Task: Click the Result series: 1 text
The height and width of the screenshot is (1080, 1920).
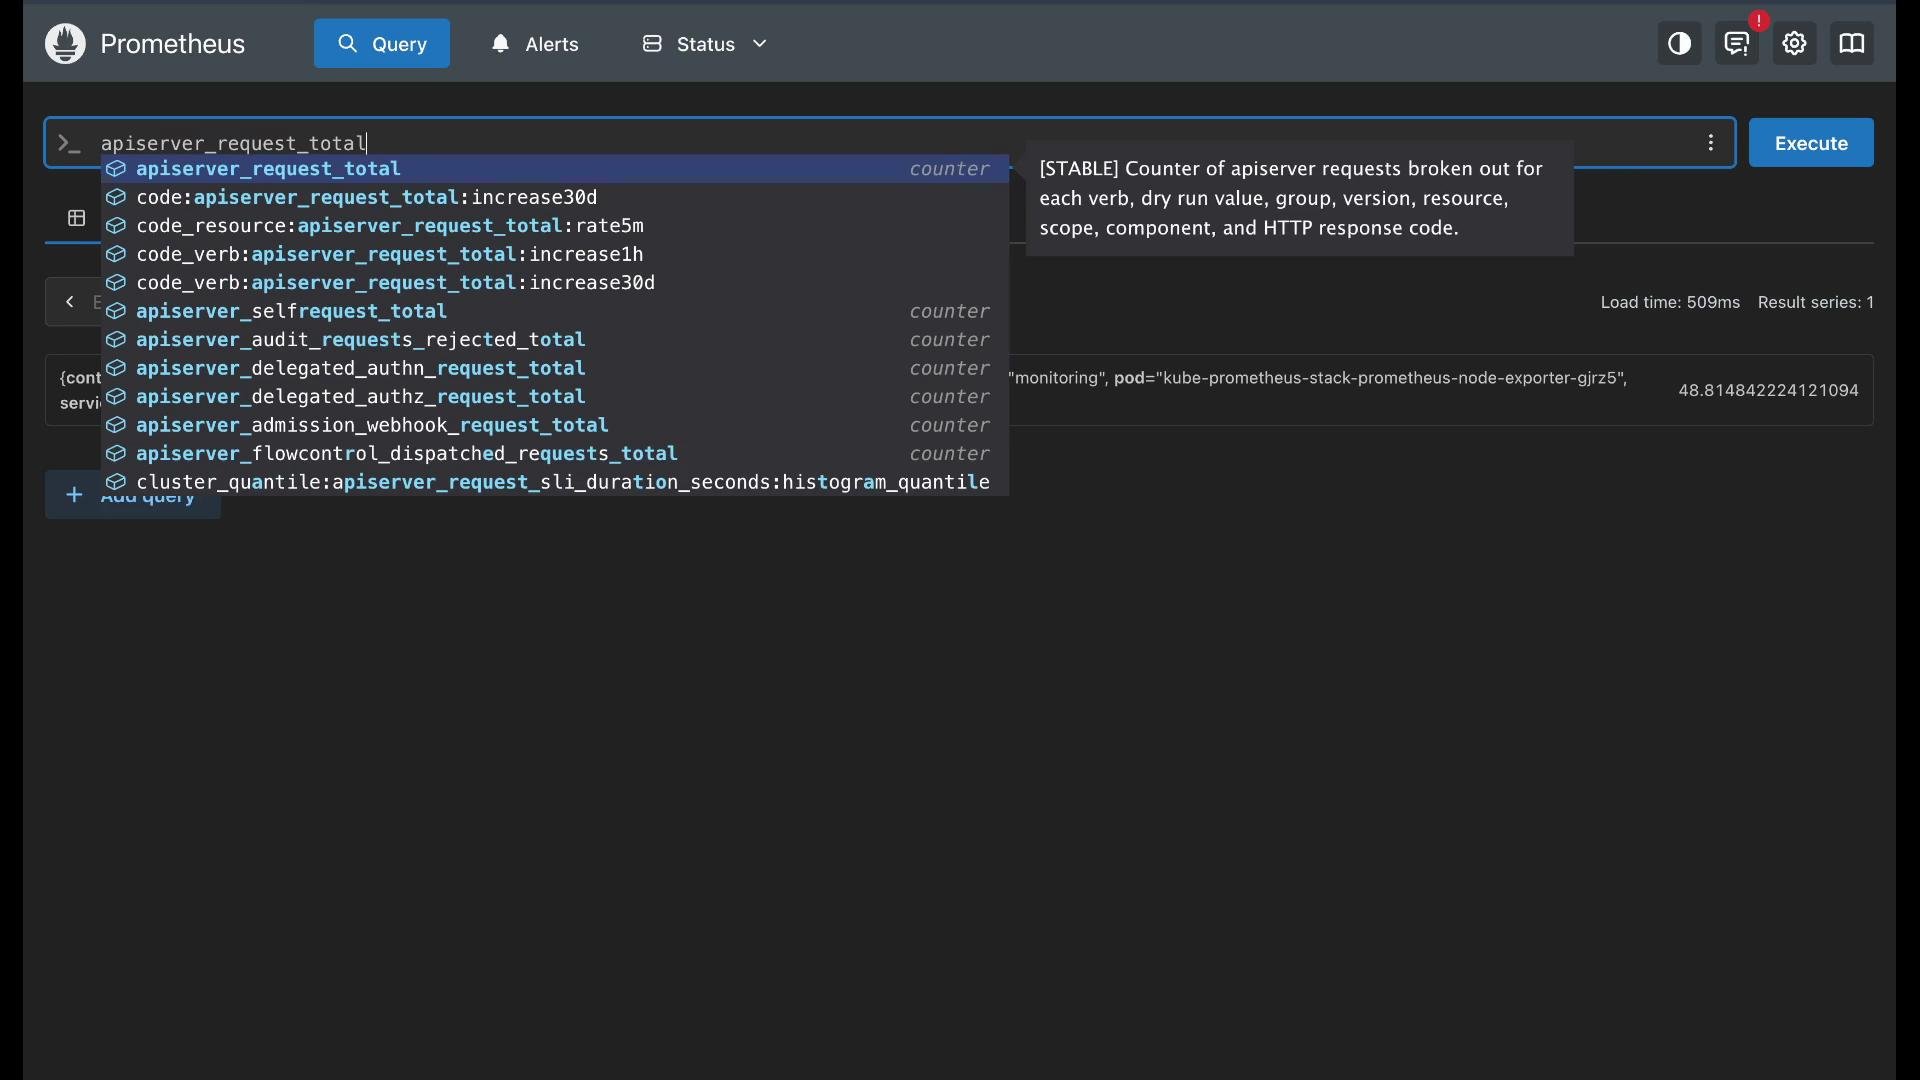Action: [x=1816, y=303]
